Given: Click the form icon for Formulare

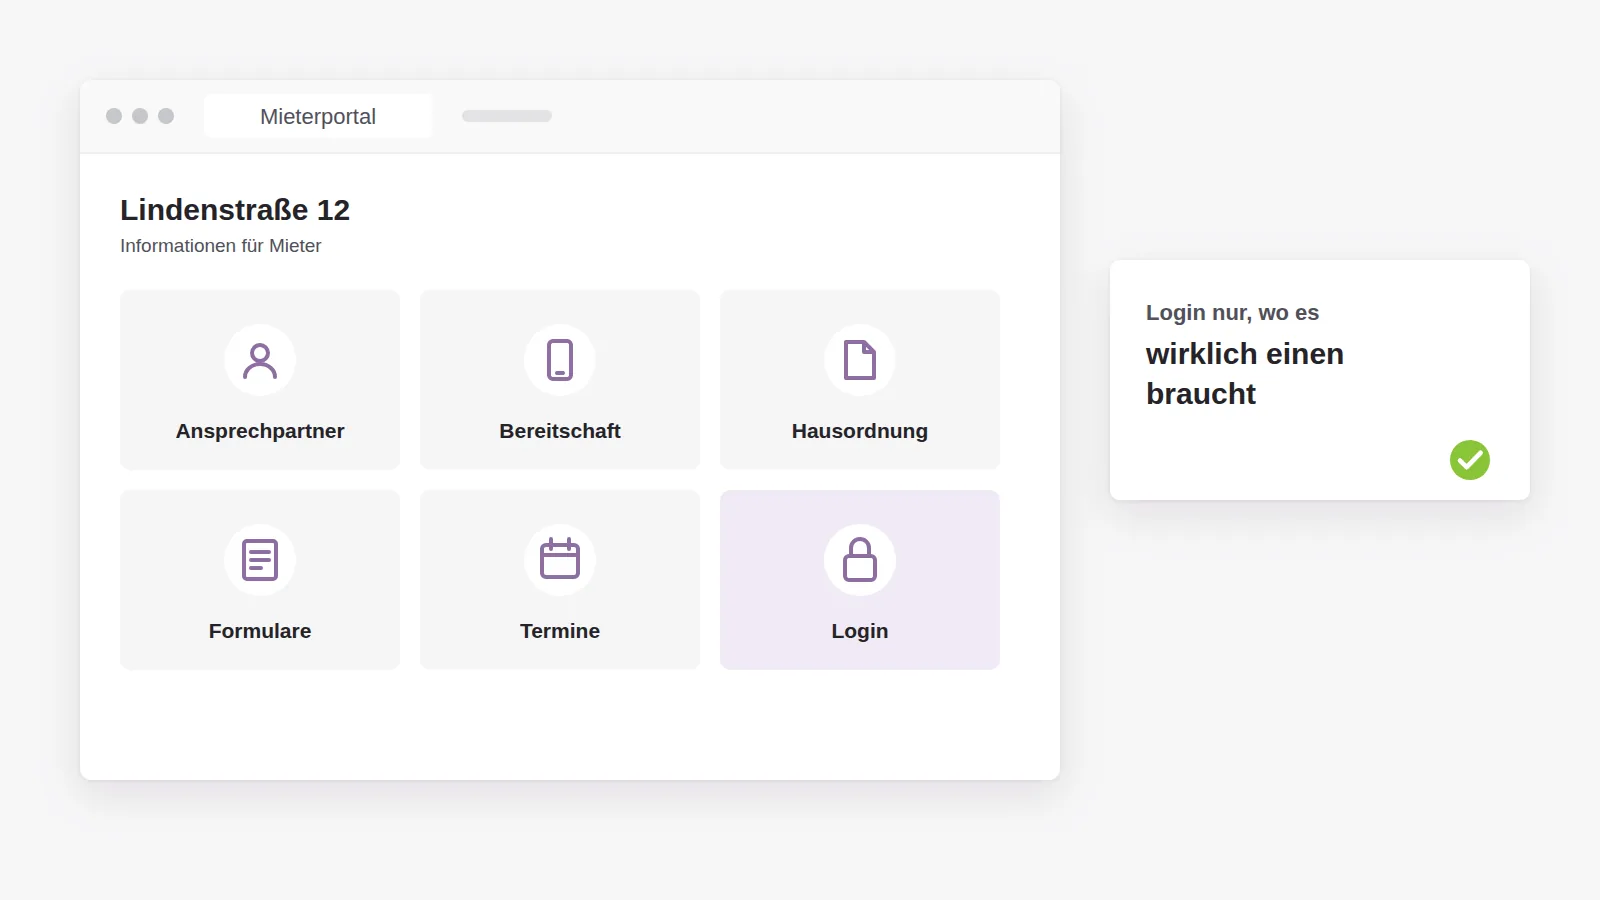Looking at the screenshot, I should 260,560.
